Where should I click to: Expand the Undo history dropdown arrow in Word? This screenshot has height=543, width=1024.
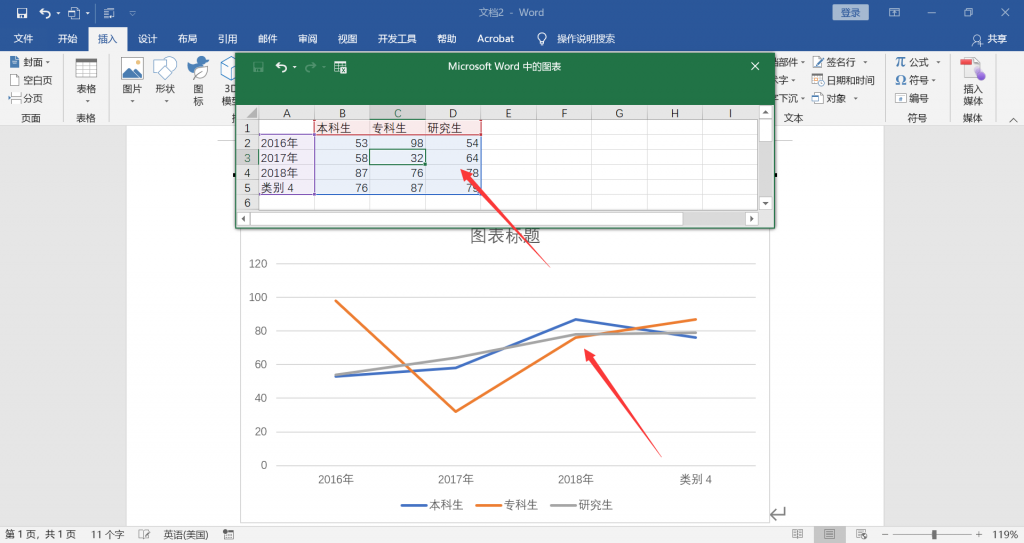click(x=57, y=13)
